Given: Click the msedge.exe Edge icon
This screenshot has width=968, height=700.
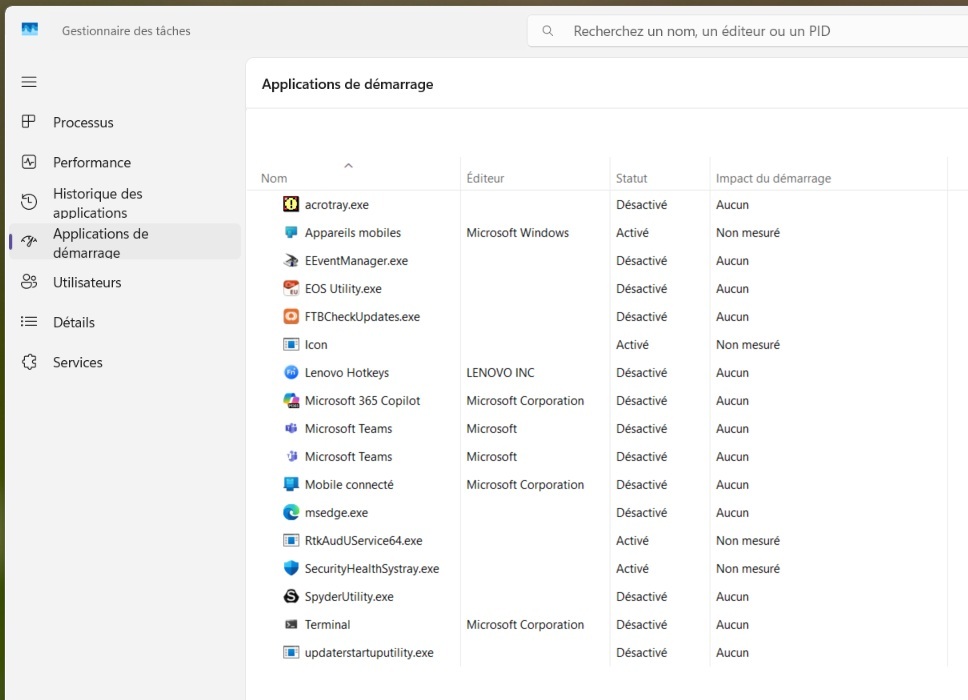Looking at the screenshot, I should coord(291,512).
